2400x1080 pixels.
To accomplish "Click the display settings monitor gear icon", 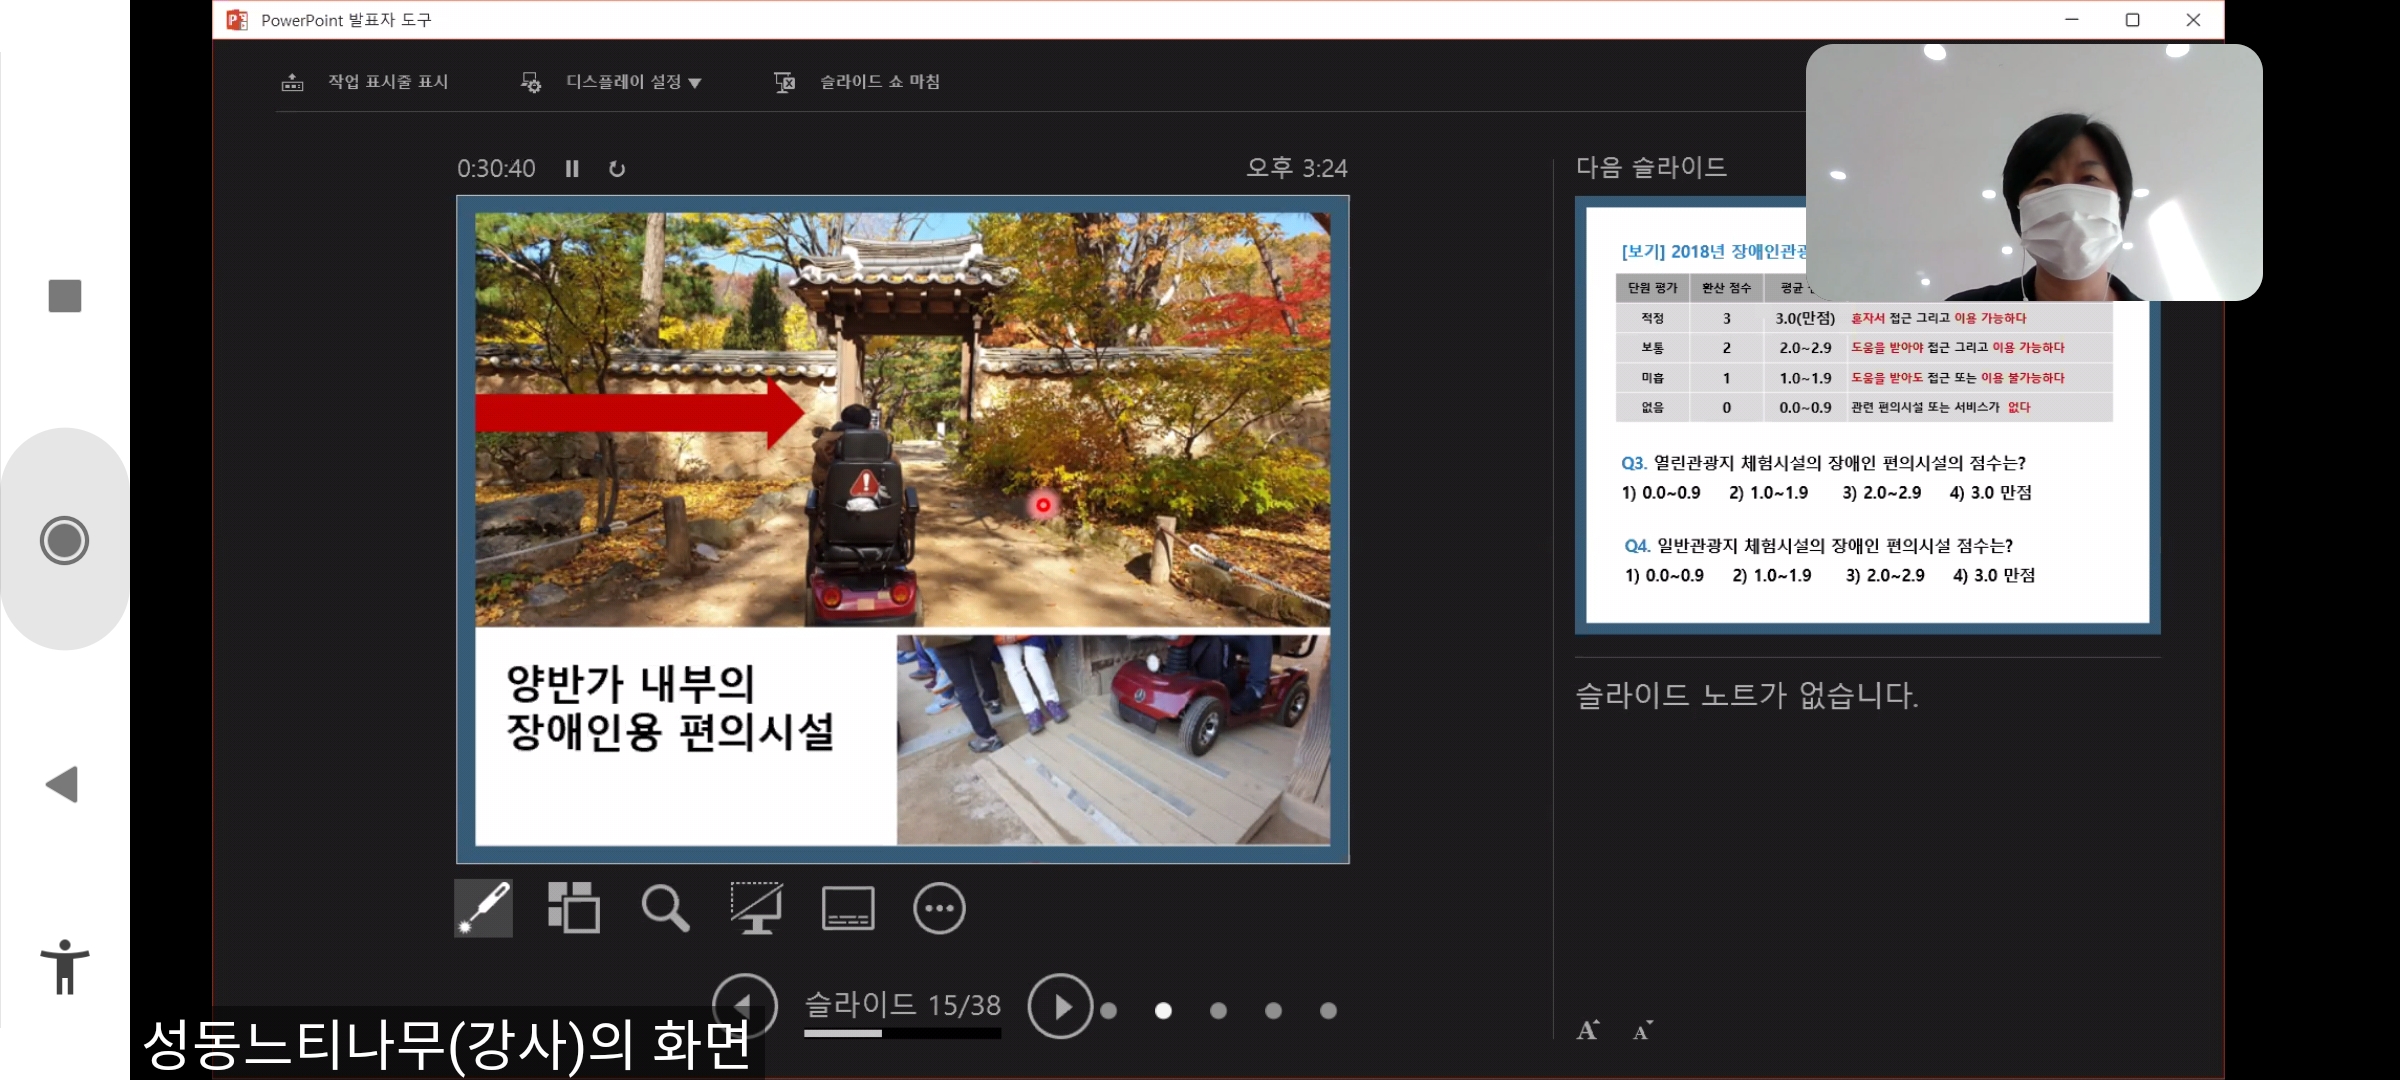I will (531, 82).
